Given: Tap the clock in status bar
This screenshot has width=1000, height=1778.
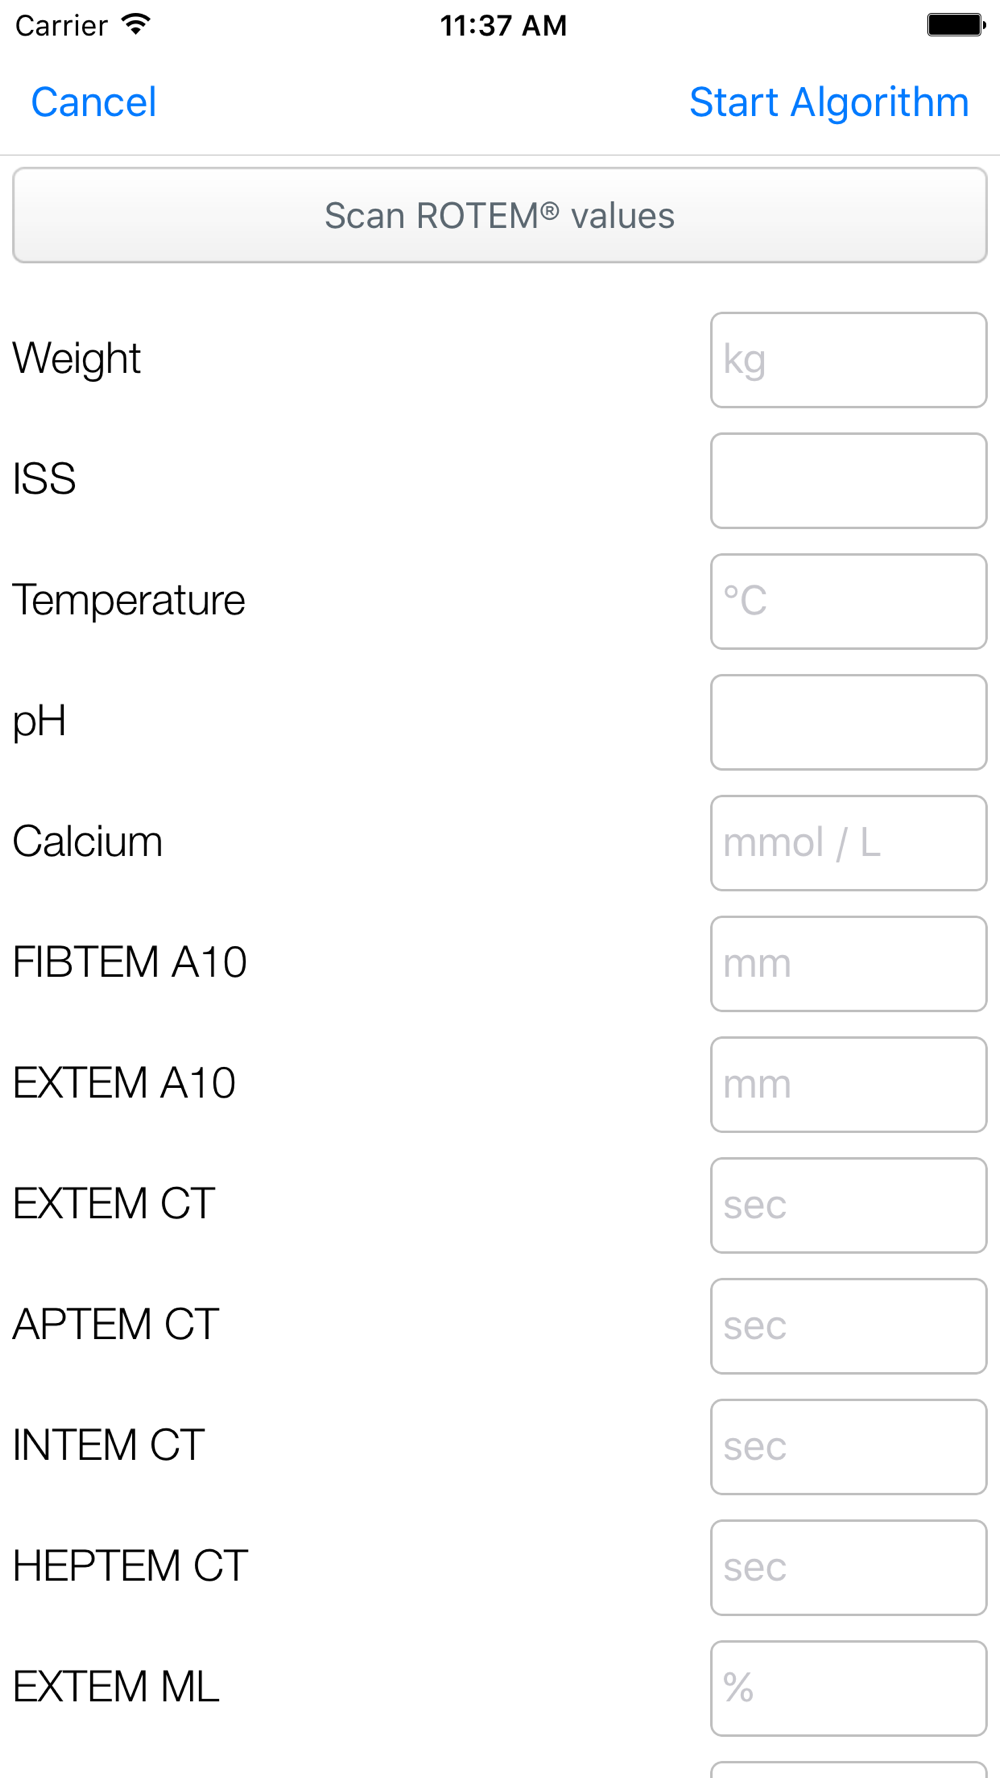Looking at the screenshot, I should click(x=503, y=26).
